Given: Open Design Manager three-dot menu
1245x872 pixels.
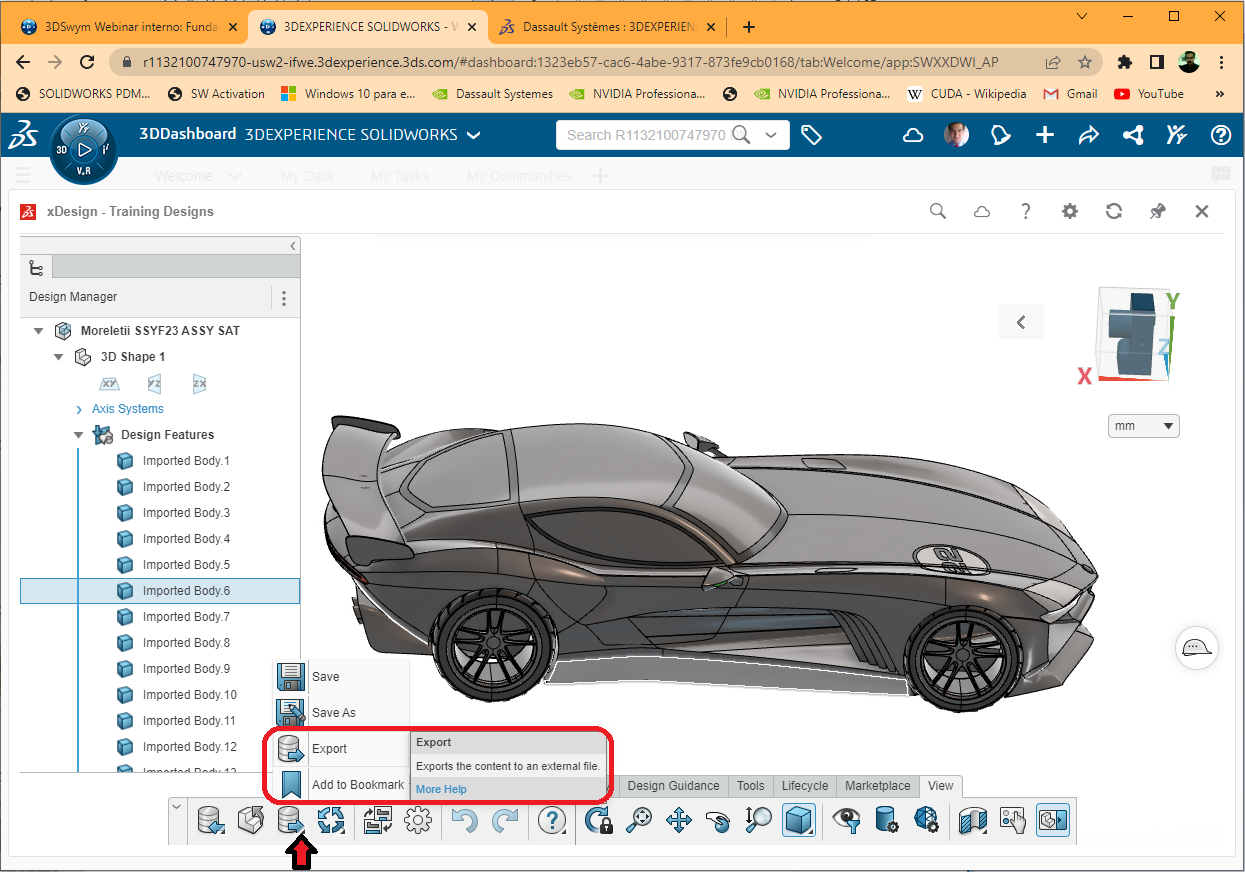Looking at the screenshot, I should [284, 298].
